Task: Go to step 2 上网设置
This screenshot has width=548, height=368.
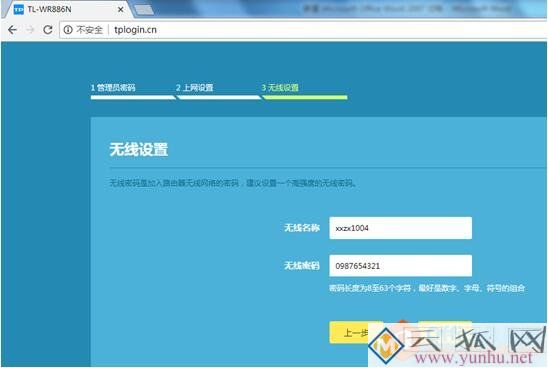Action: (195, 88)
